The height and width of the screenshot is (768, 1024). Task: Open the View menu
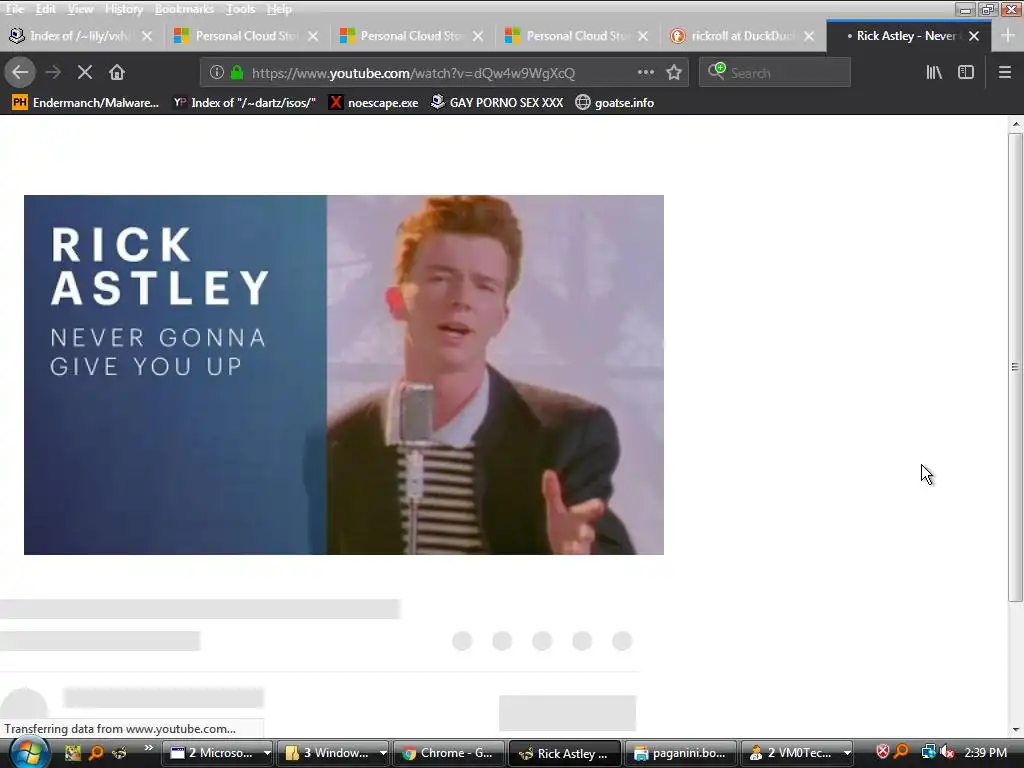80,9
